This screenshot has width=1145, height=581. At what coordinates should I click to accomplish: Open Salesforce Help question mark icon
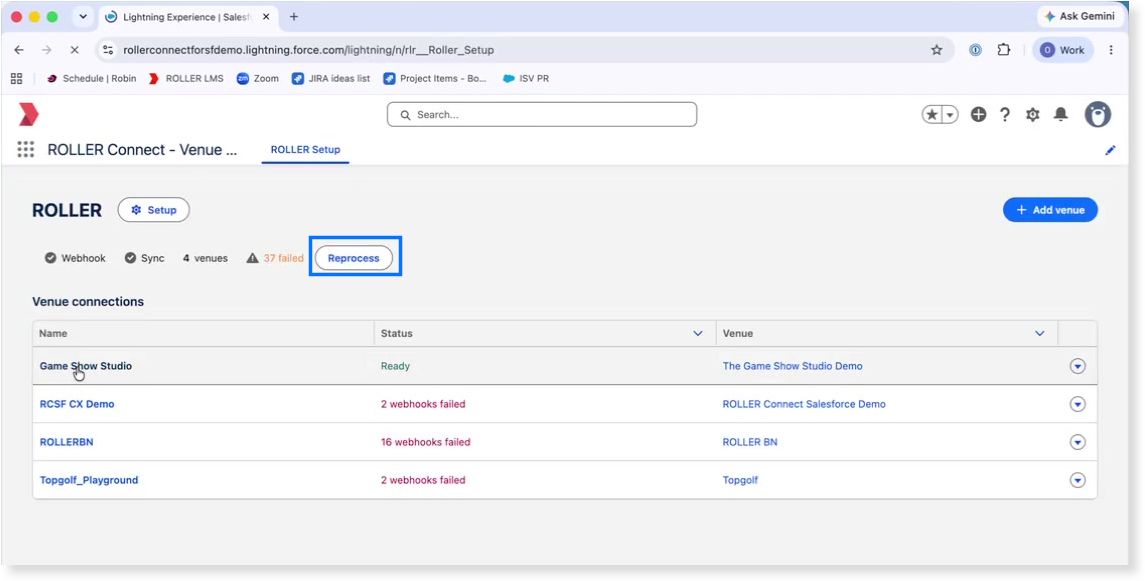tap(1005, 115)
